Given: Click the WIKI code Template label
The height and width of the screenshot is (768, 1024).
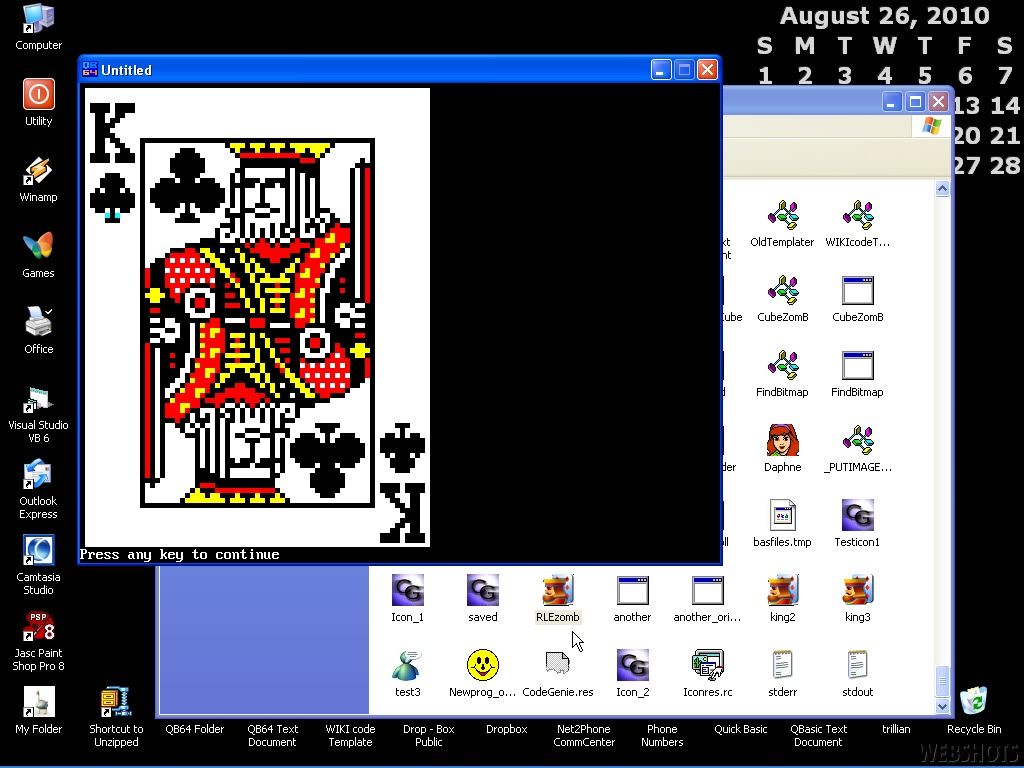Looking at the screenshot, I should pyautogui.click(x=351, y=735).
